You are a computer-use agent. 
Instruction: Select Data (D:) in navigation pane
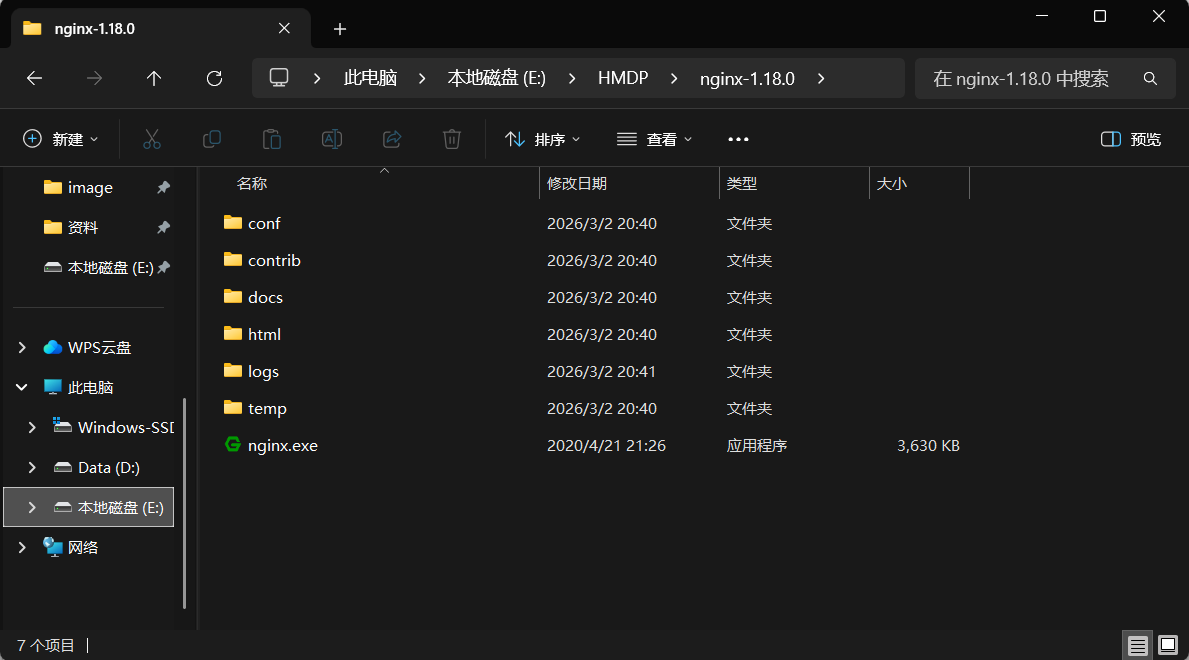pos(108,467)
